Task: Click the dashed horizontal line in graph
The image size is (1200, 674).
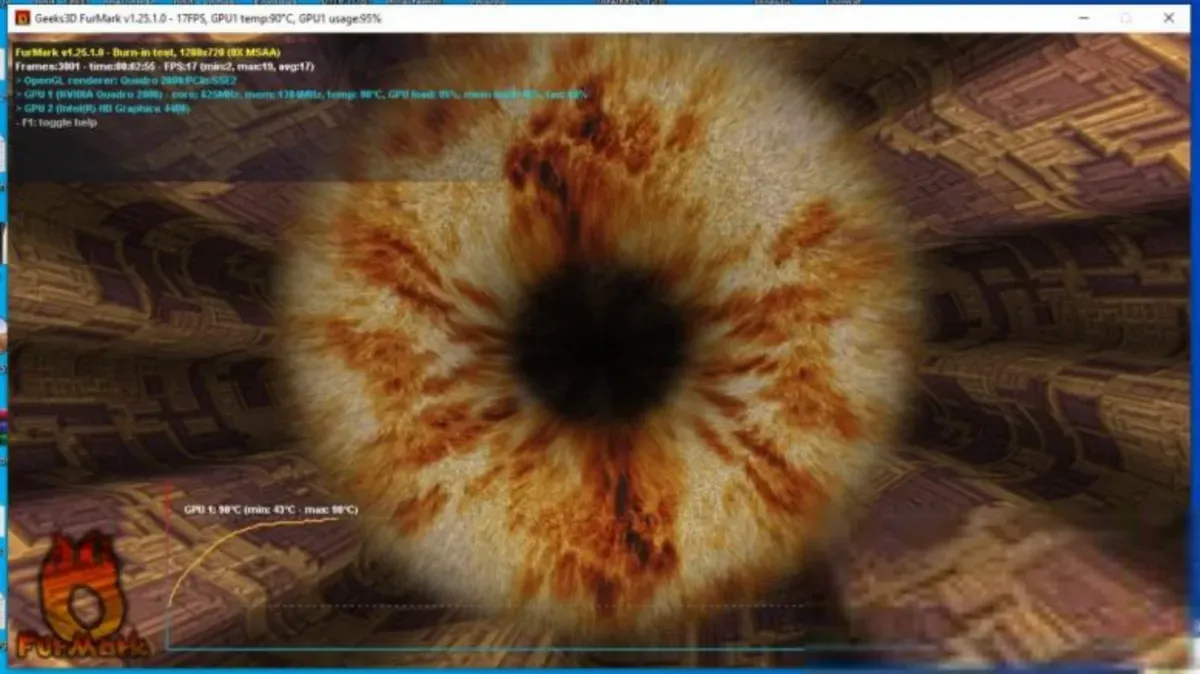Action: (500, 605)
